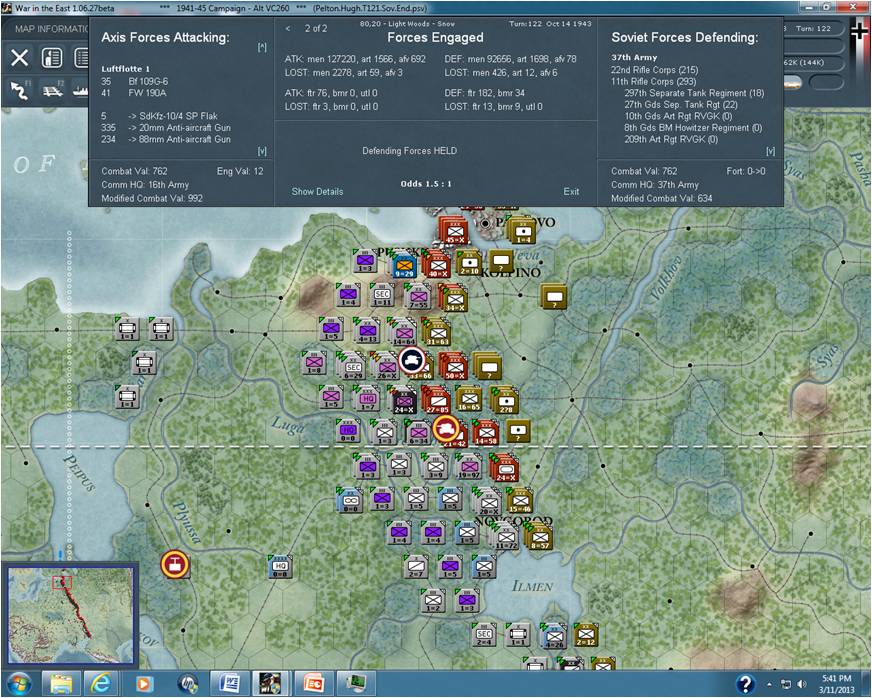Open PowerPoint from the taskbar
Viewport: 872px width, 698px height.
[313, 684]
